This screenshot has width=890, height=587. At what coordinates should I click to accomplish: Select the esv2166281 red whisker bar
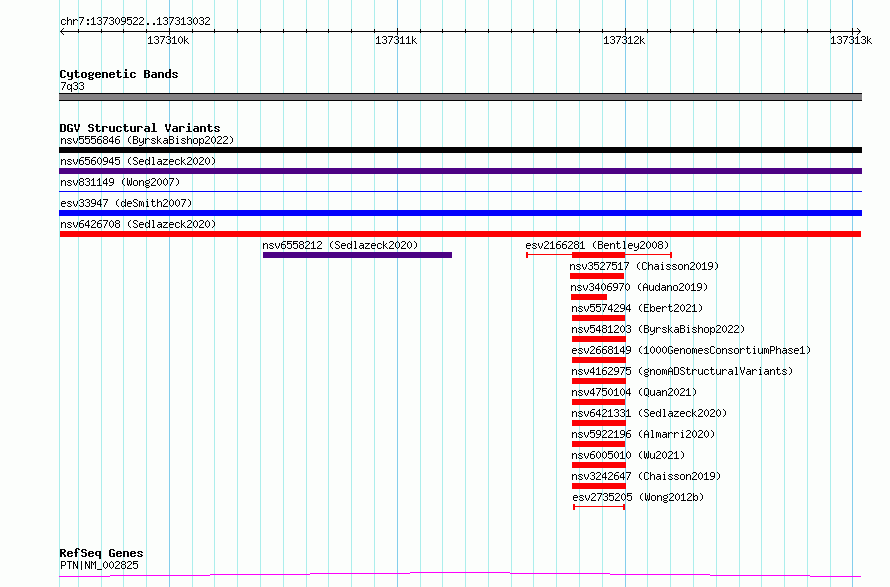[599, 255]
